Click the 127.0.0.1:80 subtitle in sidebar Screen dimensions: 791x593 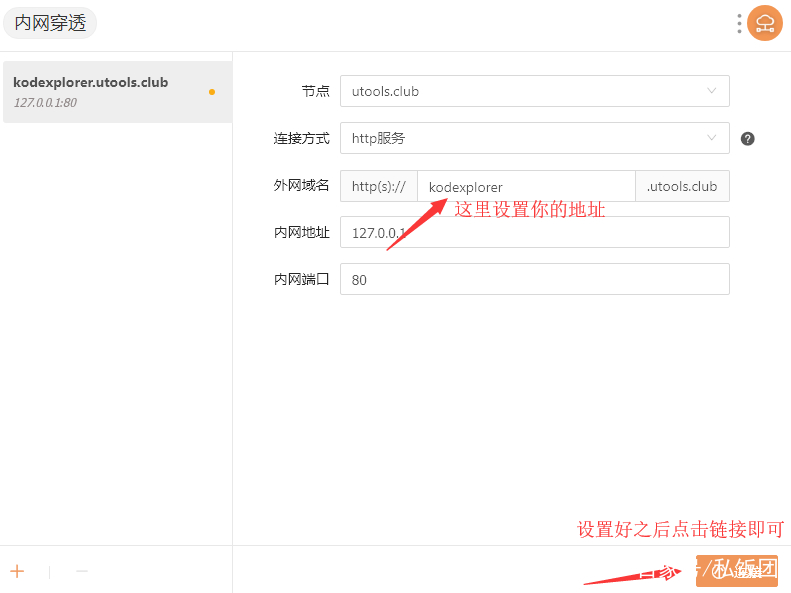coord(45,103)
